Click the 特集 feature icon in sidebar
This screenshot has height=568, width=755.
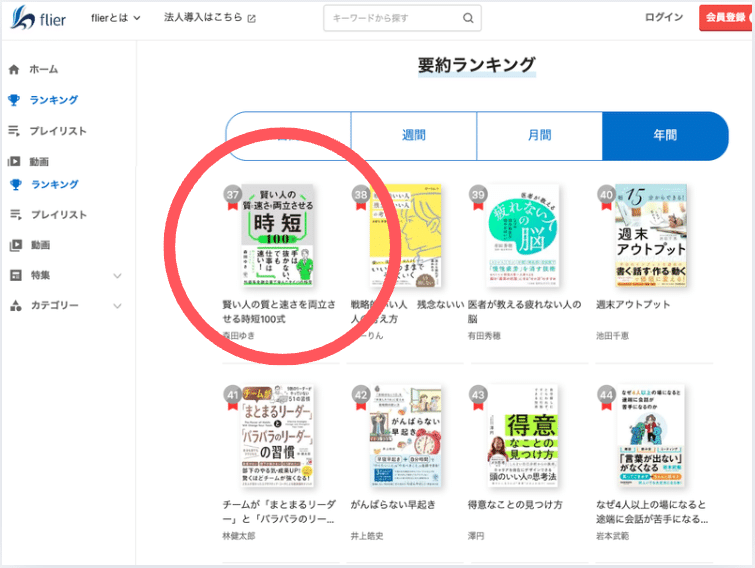(x=14, y=275)
